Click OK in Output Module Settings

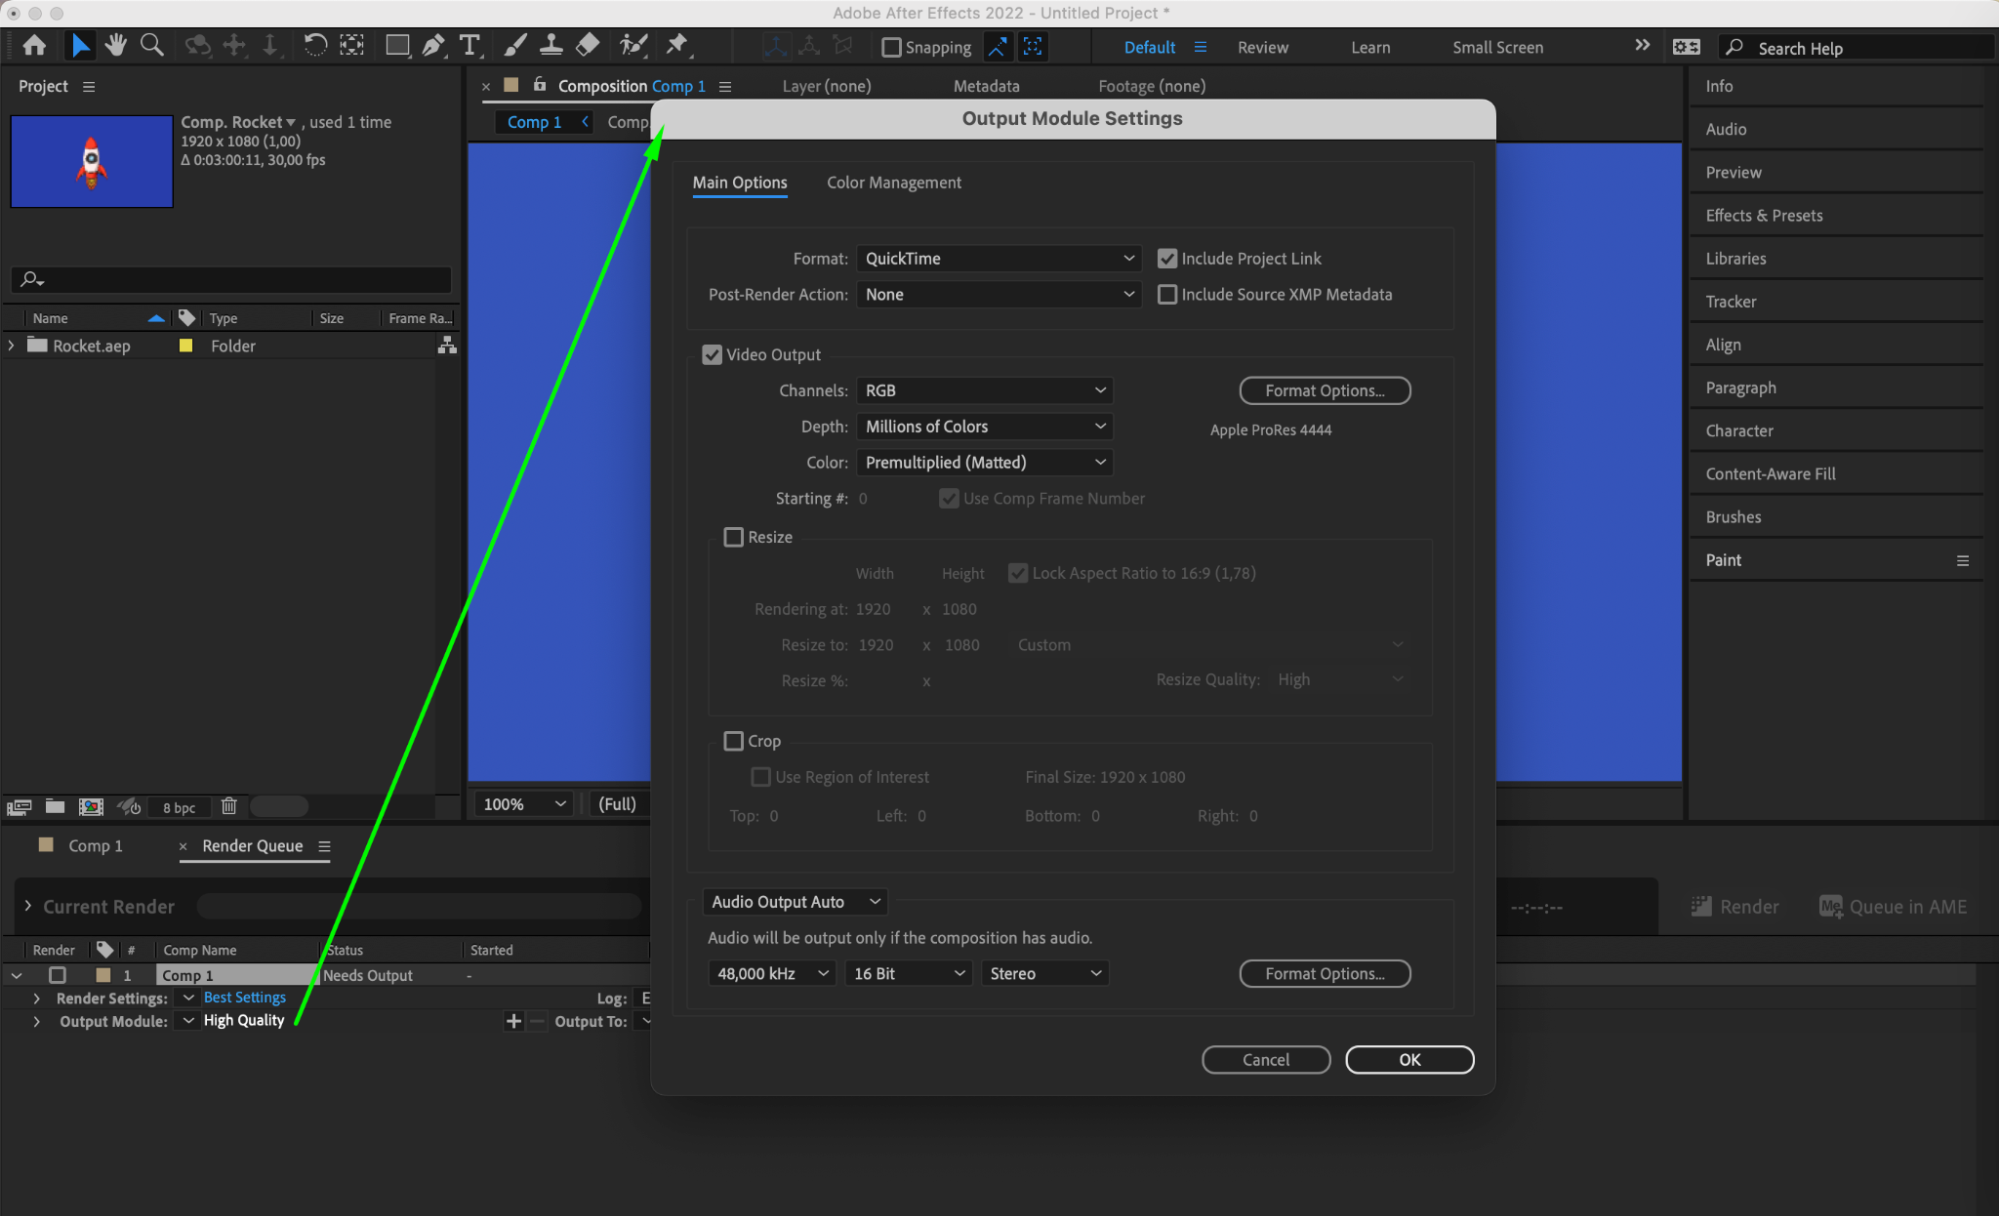tap(1409, 1060)
